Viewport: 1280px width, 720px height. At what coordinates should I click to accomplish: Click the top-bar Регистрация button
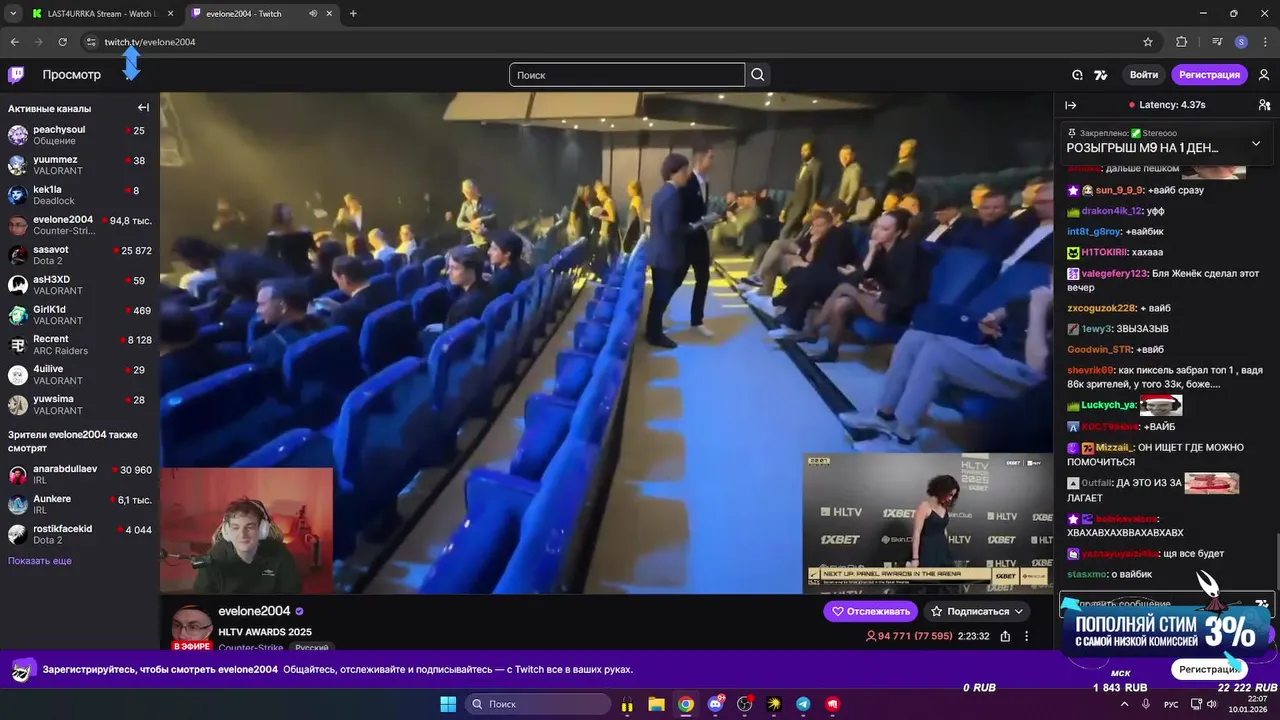[1209, 75]
